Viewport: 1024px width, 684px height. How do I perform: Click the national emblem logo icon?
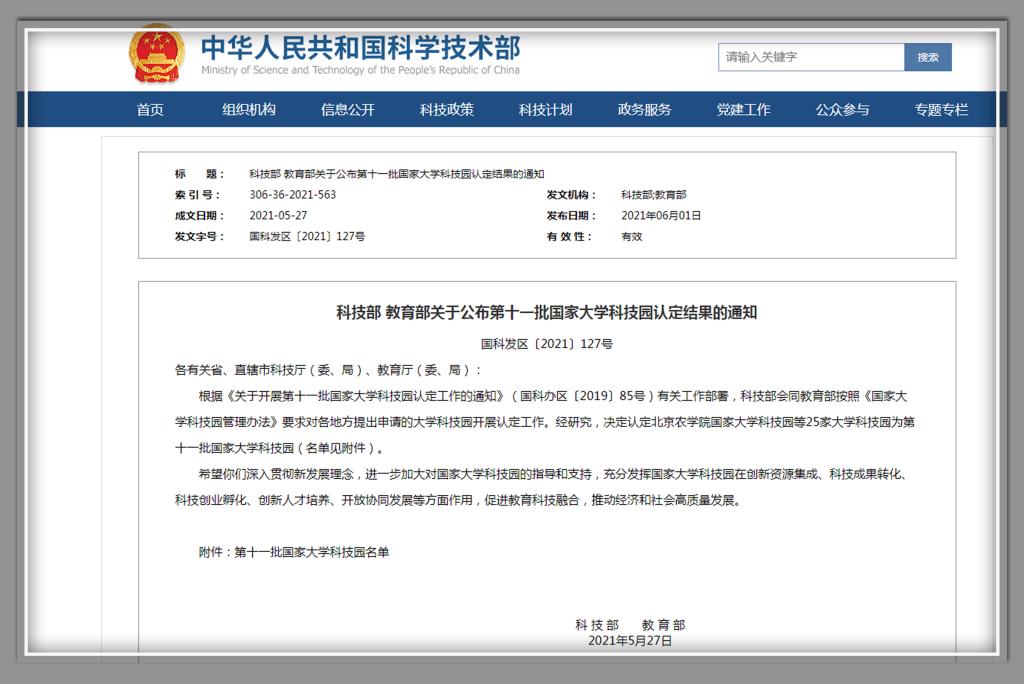157,54
